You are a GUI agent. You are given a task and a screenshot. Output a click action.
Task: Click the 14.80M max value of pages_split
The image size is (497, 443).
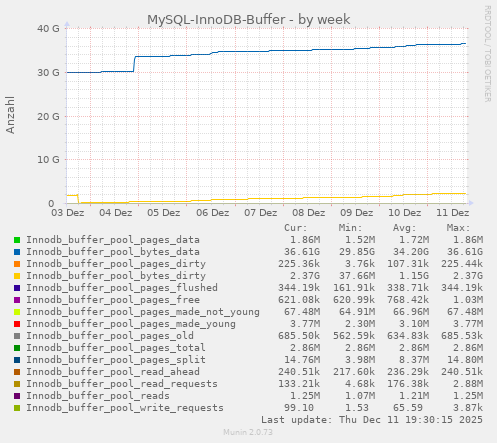465,360
